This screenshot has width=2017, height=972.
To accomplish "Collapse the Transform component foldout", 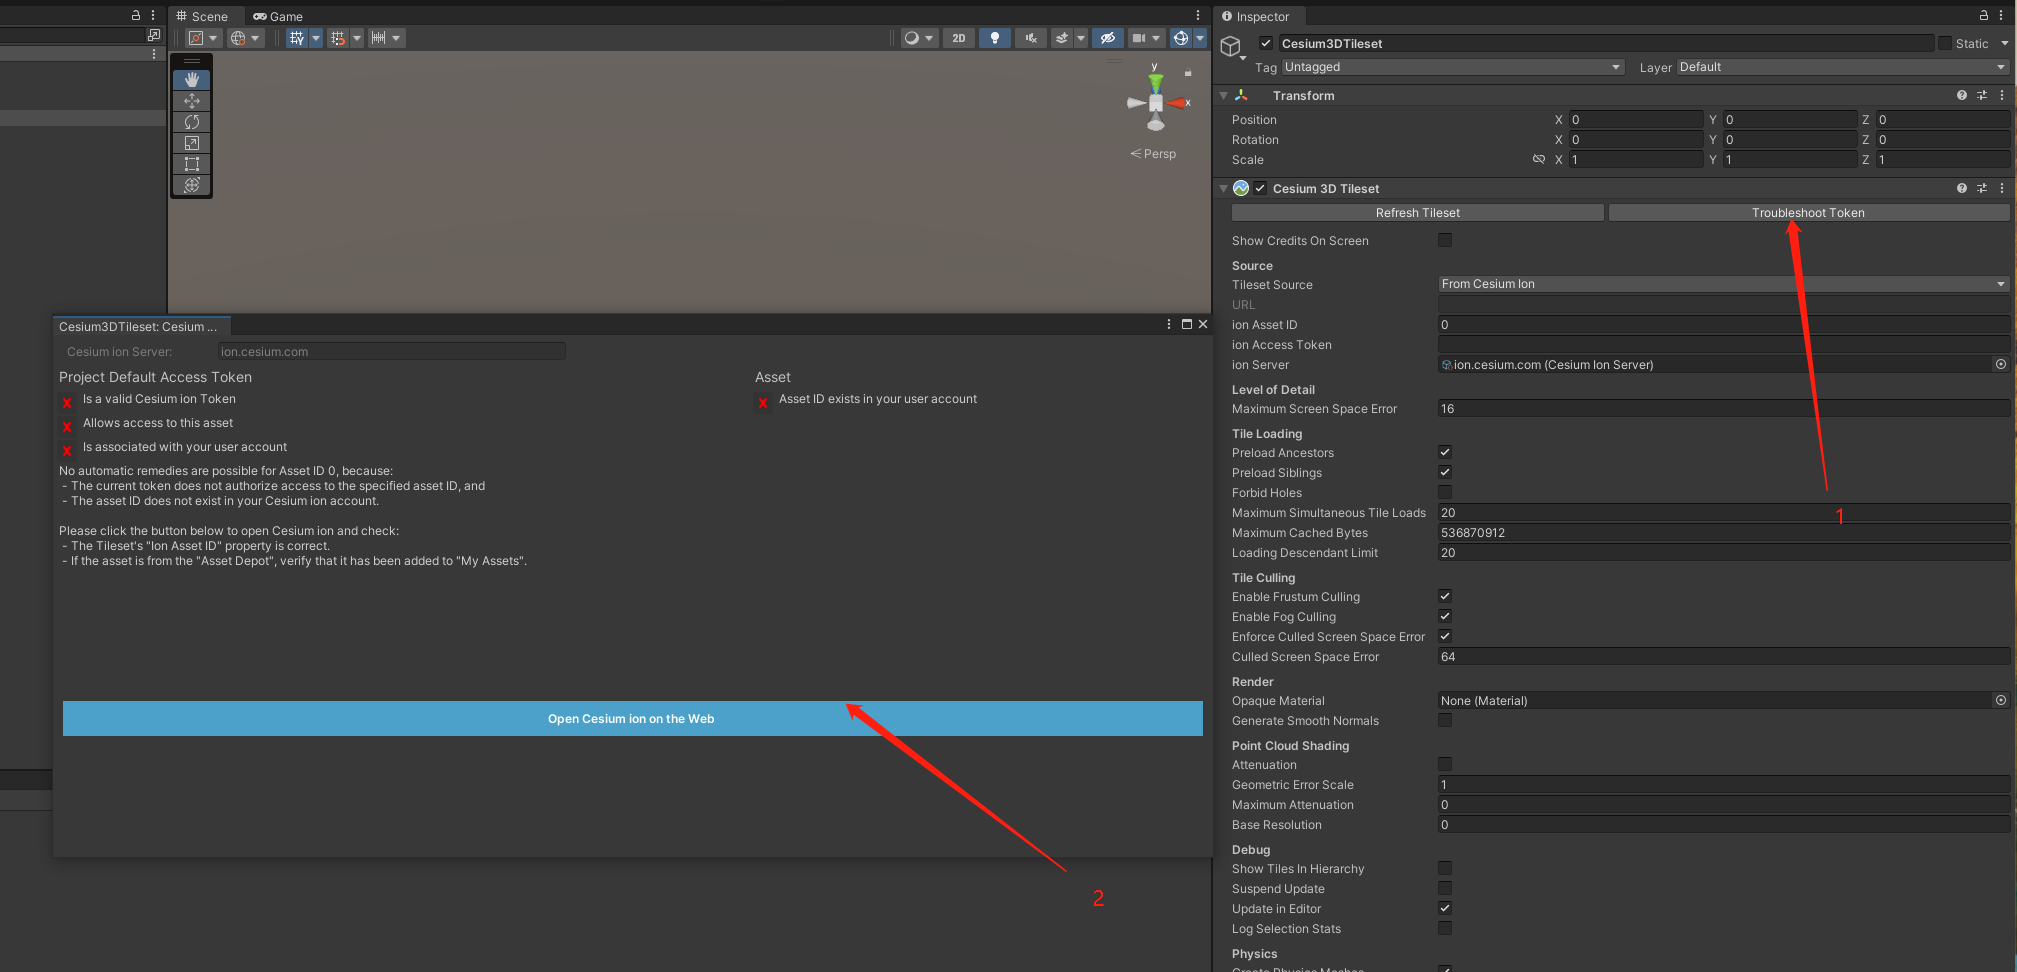I will (x=1224, y=95).
